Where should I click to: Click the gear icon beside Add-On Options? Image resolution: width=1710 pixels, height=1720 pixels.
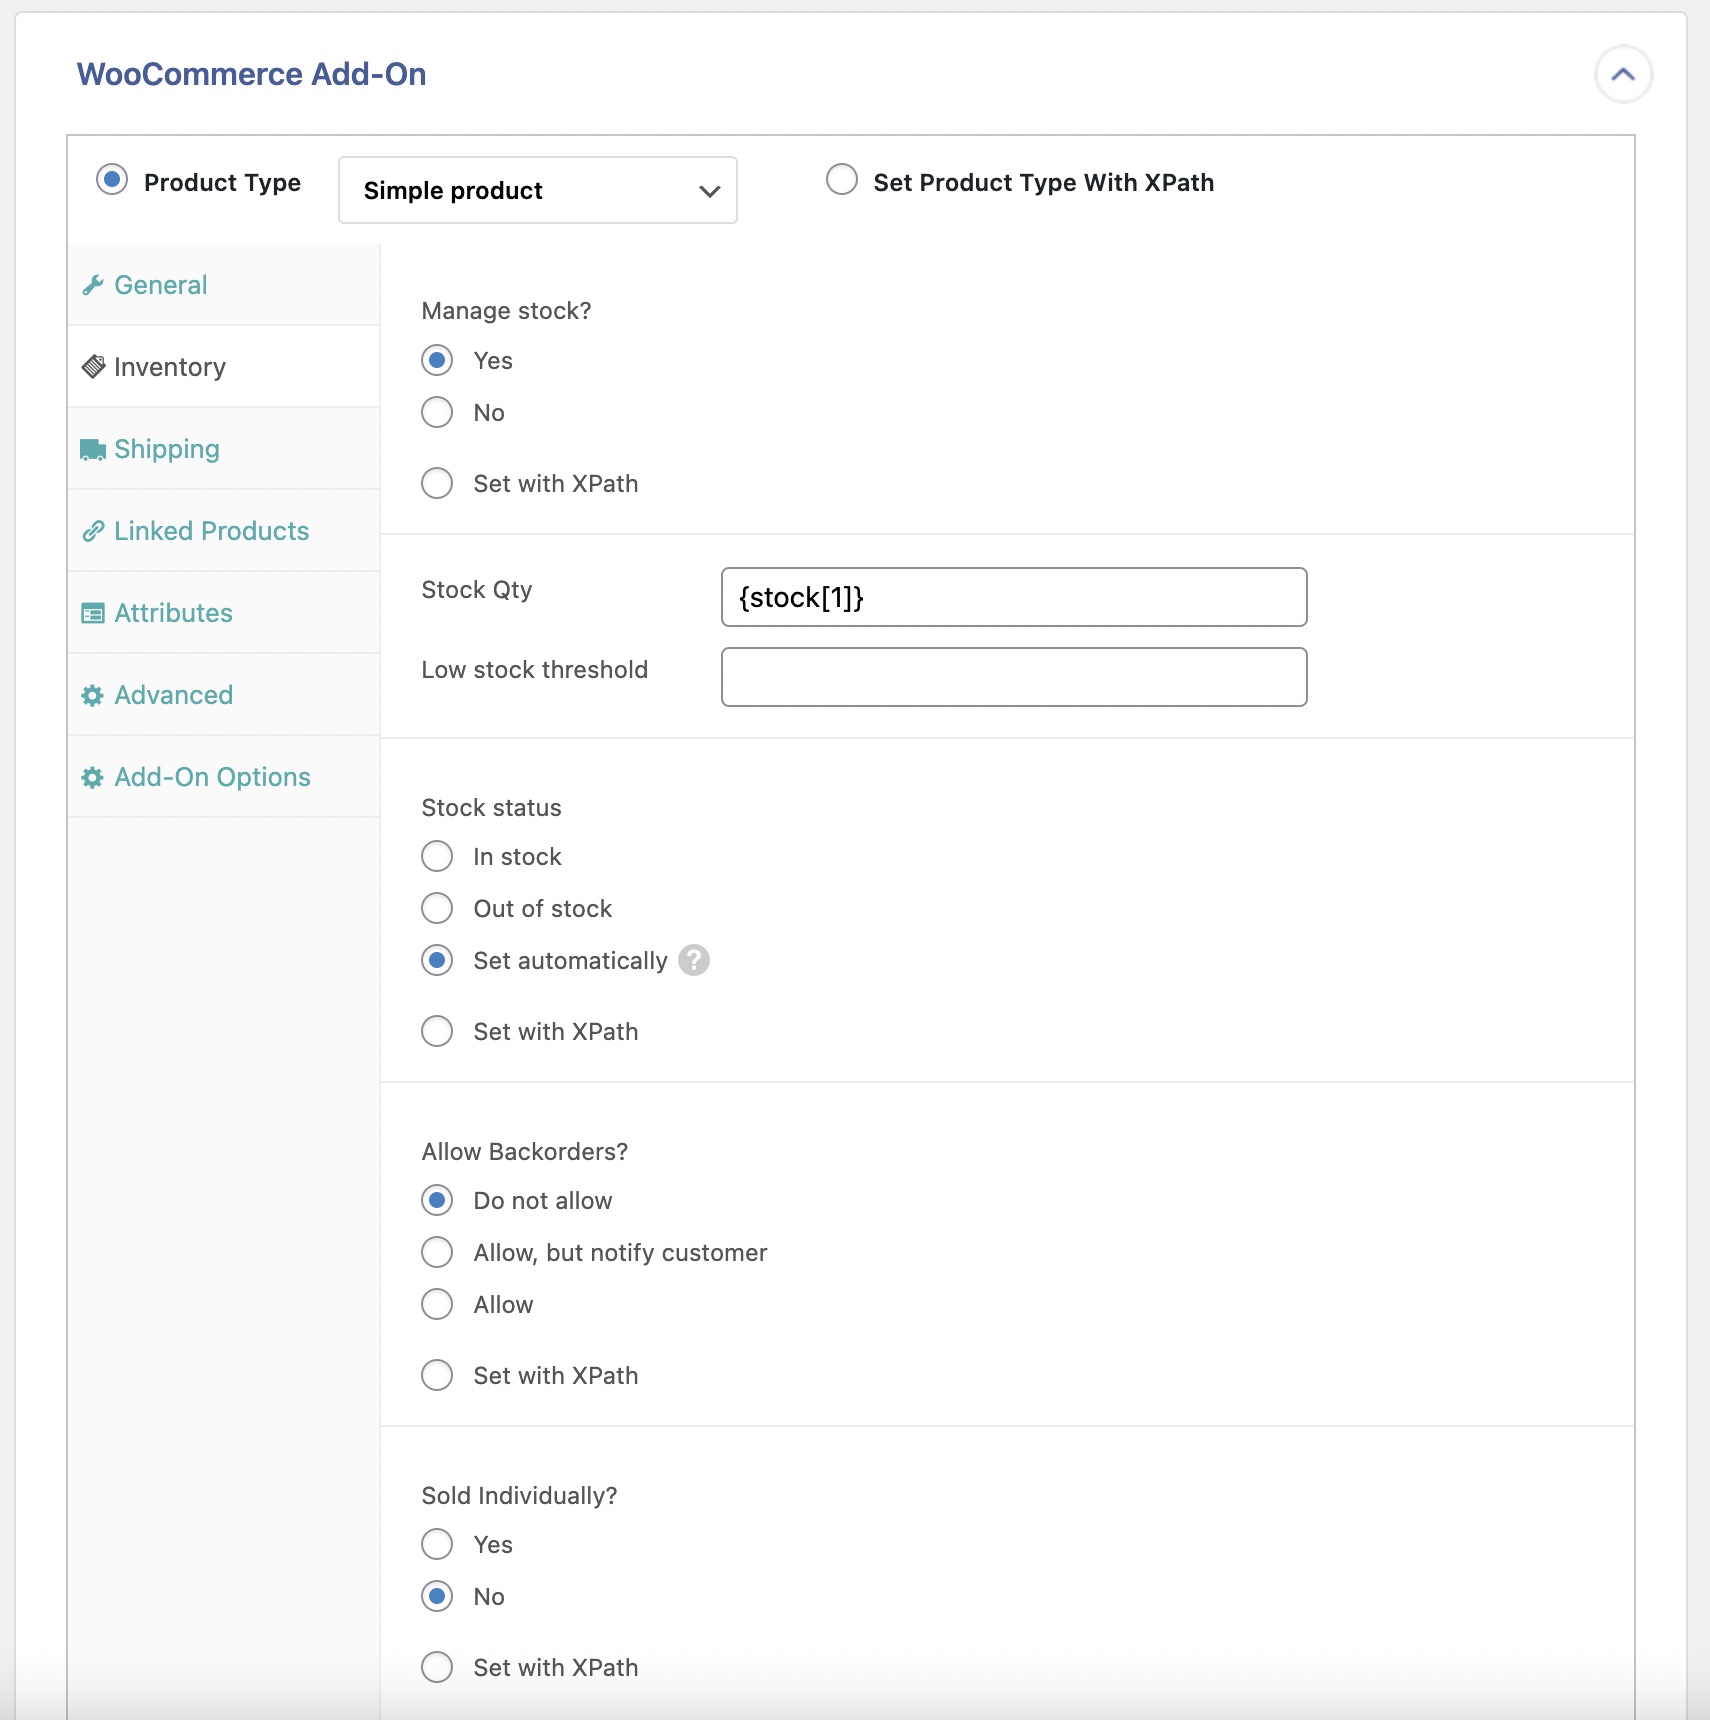[93, 777]
